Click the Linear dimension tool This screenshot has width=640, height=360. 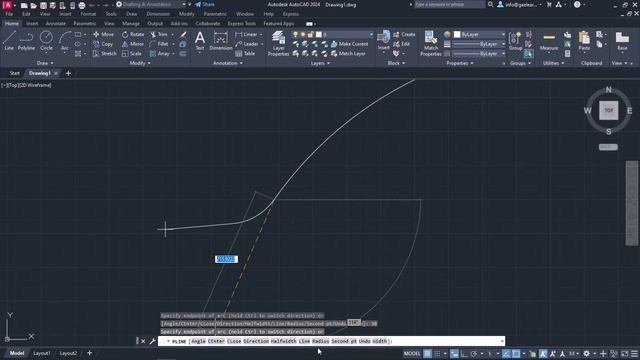[x=247, y=34]
